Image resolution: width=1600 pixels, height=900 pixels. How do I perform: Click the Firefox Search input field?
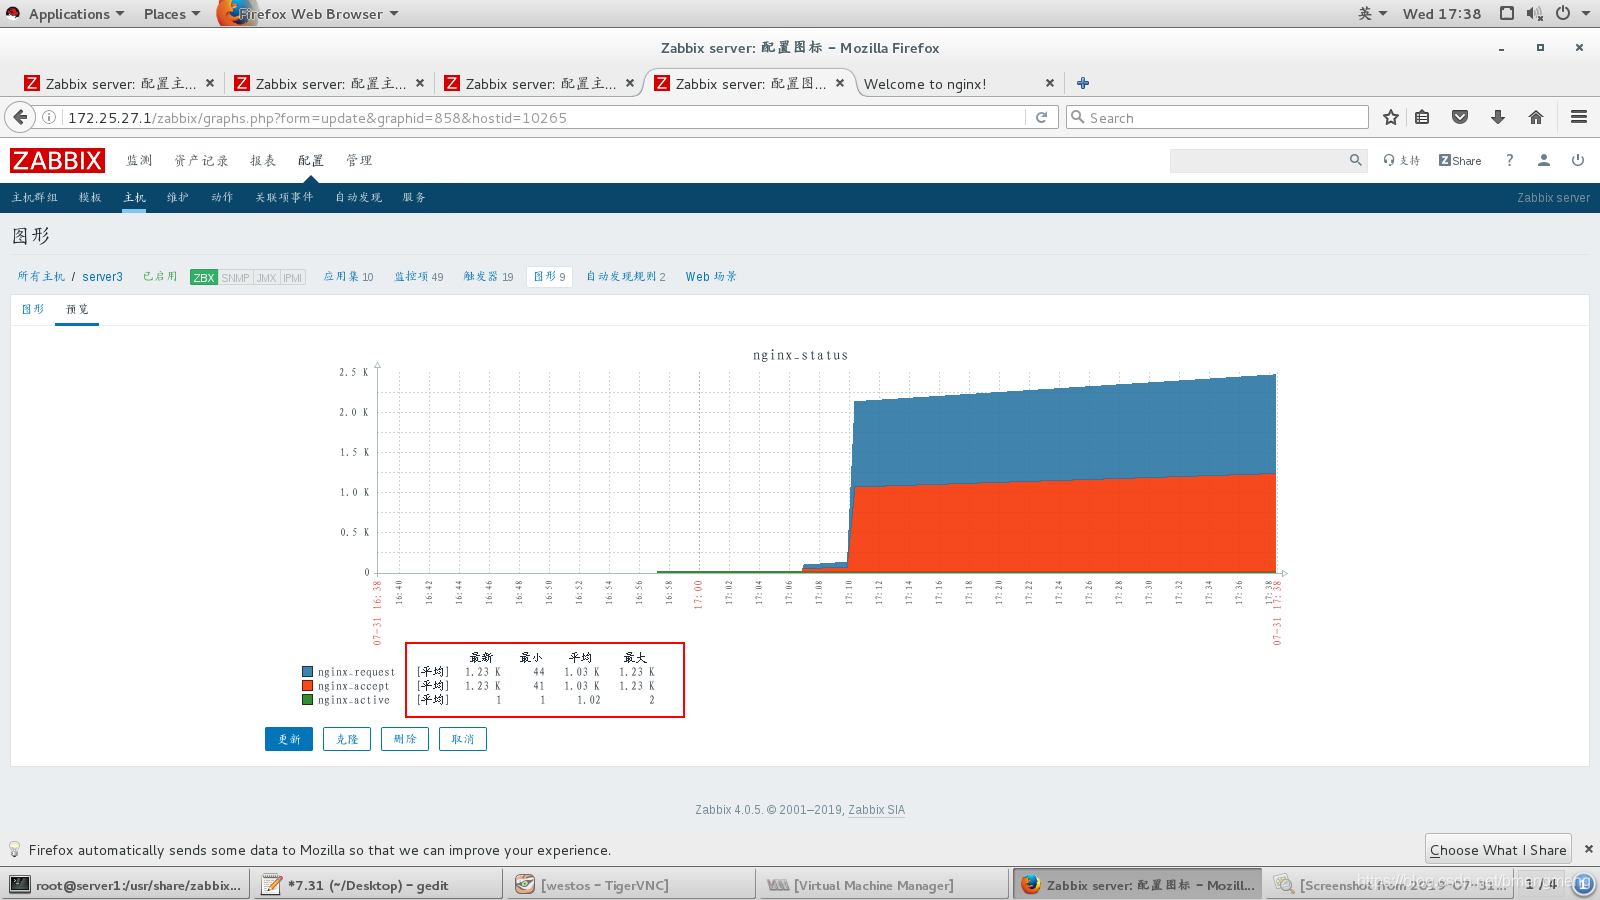tap(1217, 117)
